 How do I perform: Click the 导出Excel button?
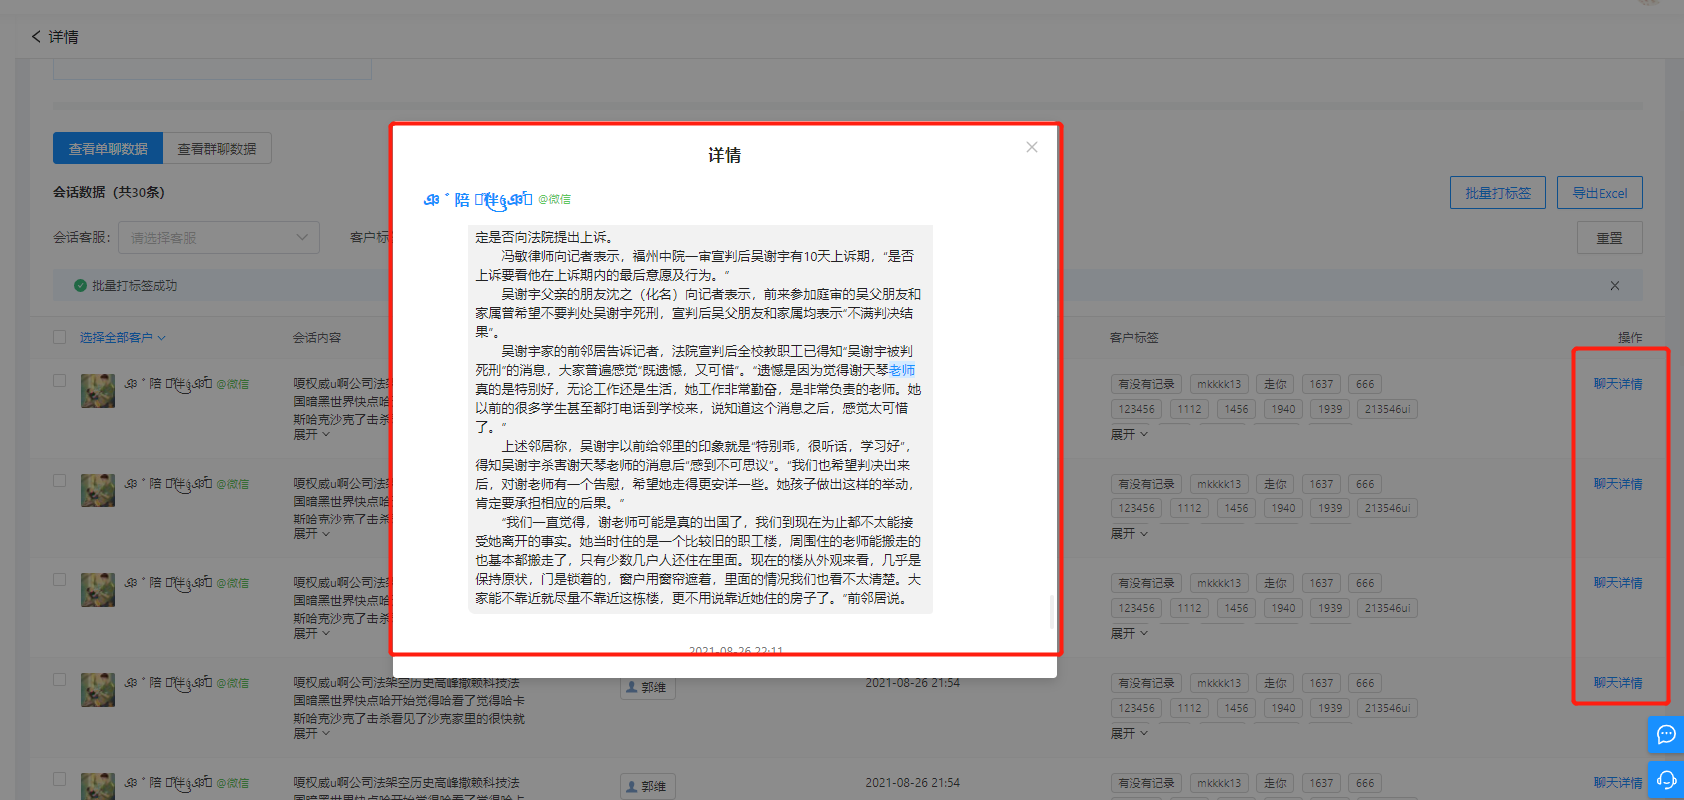click(1600, 193)
